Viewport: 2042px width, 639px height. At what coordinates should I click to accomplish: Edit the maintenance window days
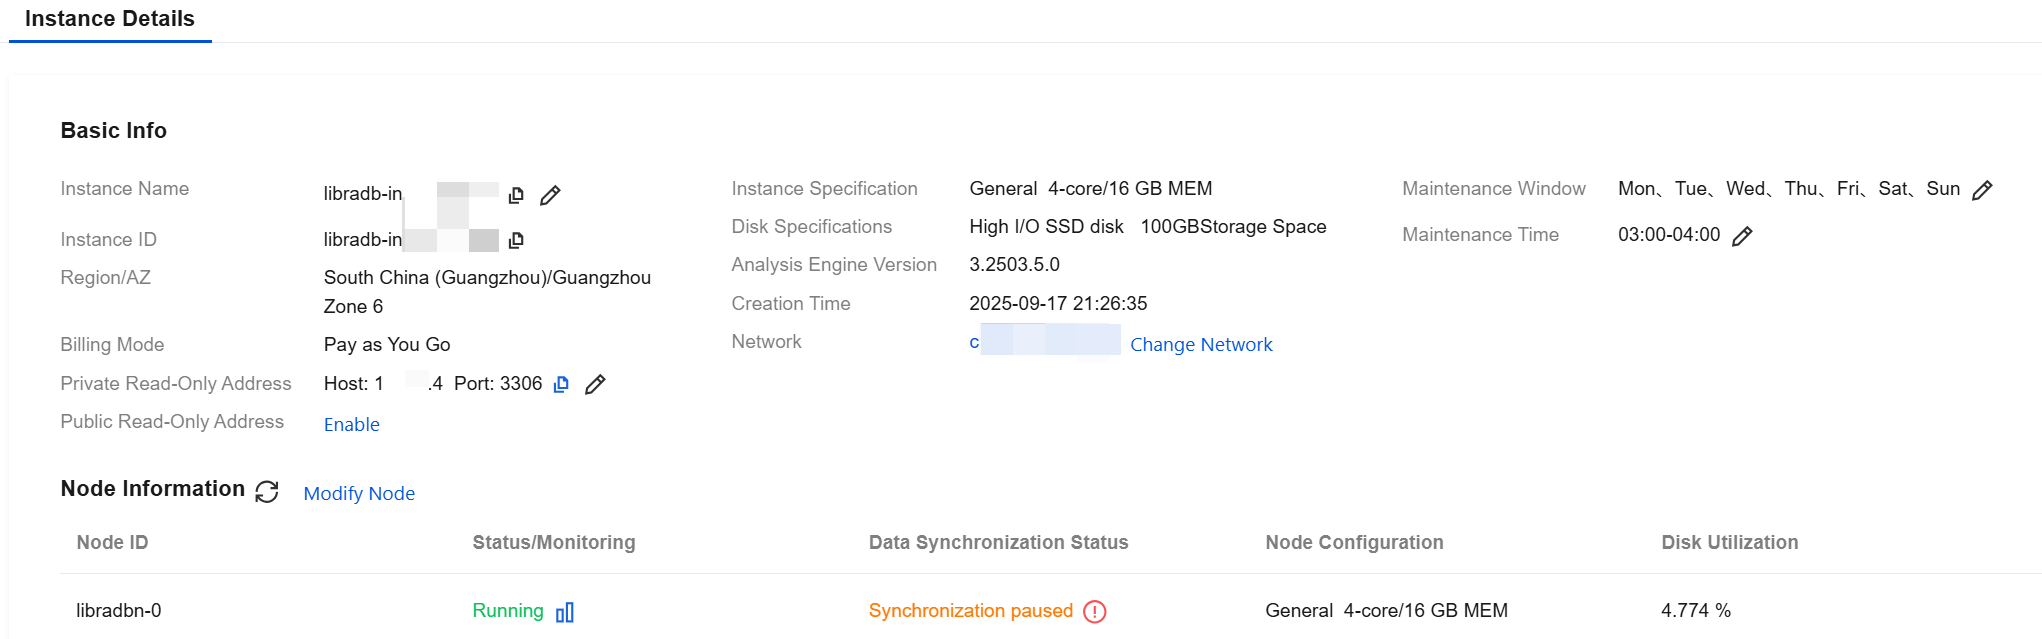(x=1982, y=190)
